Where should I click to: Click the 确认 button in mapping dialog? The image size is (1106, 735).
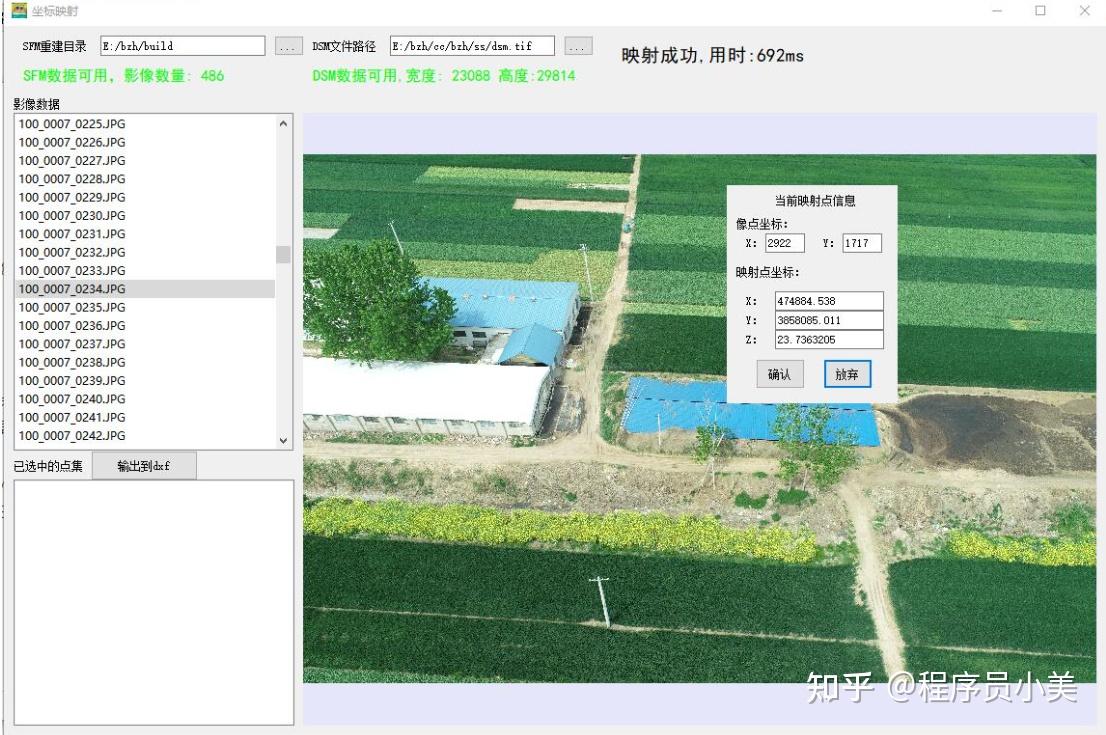point(779,375)
